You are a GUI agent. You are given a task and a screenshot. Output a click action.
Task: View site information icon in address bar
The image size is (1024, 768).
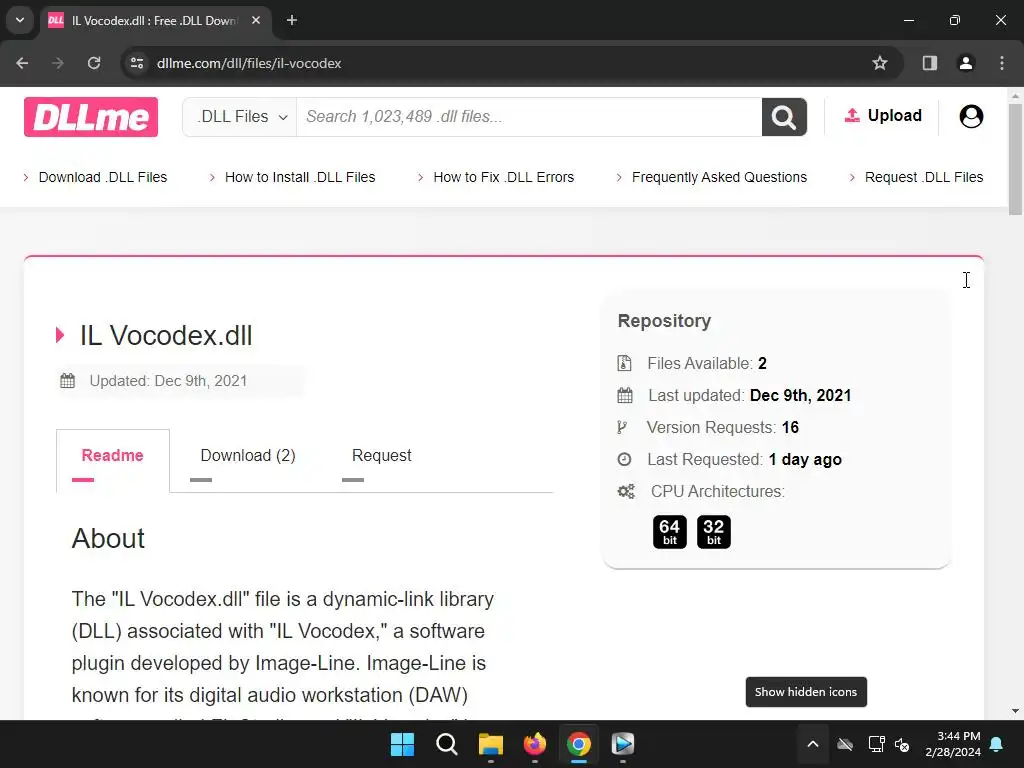coord(137,63)
